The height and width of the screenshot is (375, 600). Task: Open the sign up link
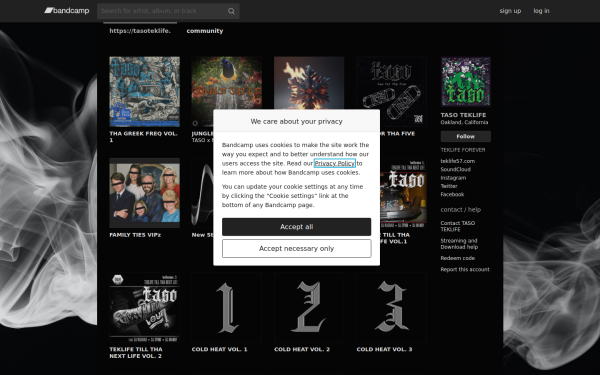[x=510, y=11]
